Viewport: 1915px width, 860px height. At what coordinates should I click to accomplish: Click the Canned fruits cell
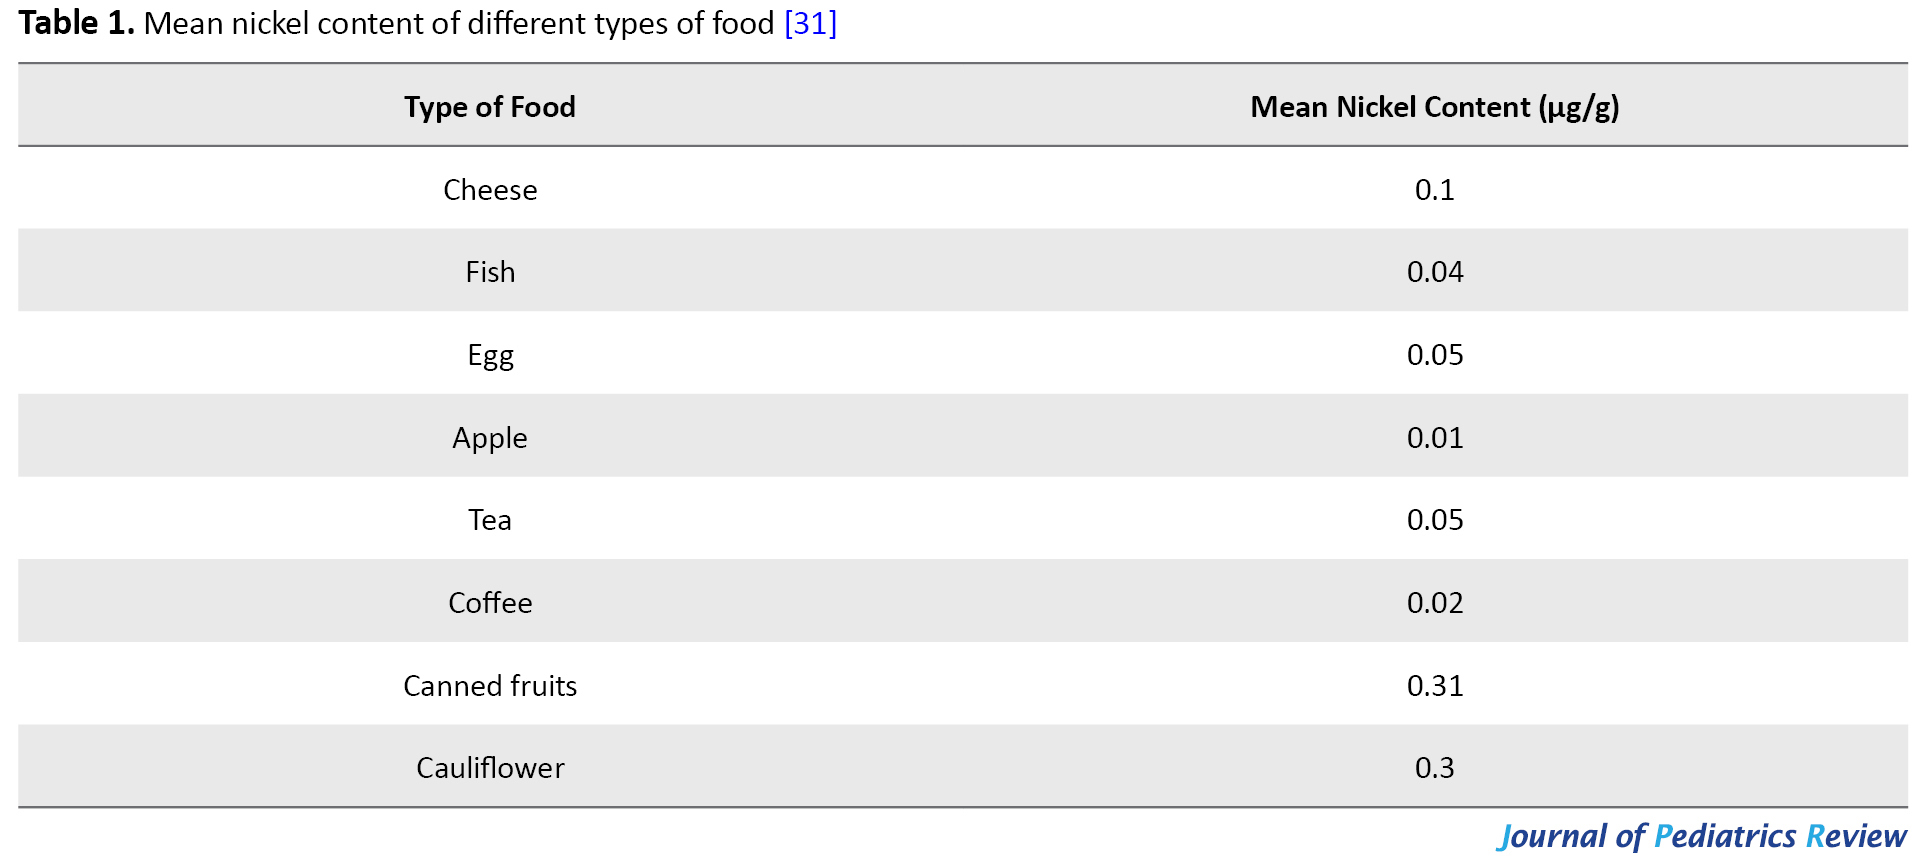[490, 686]
